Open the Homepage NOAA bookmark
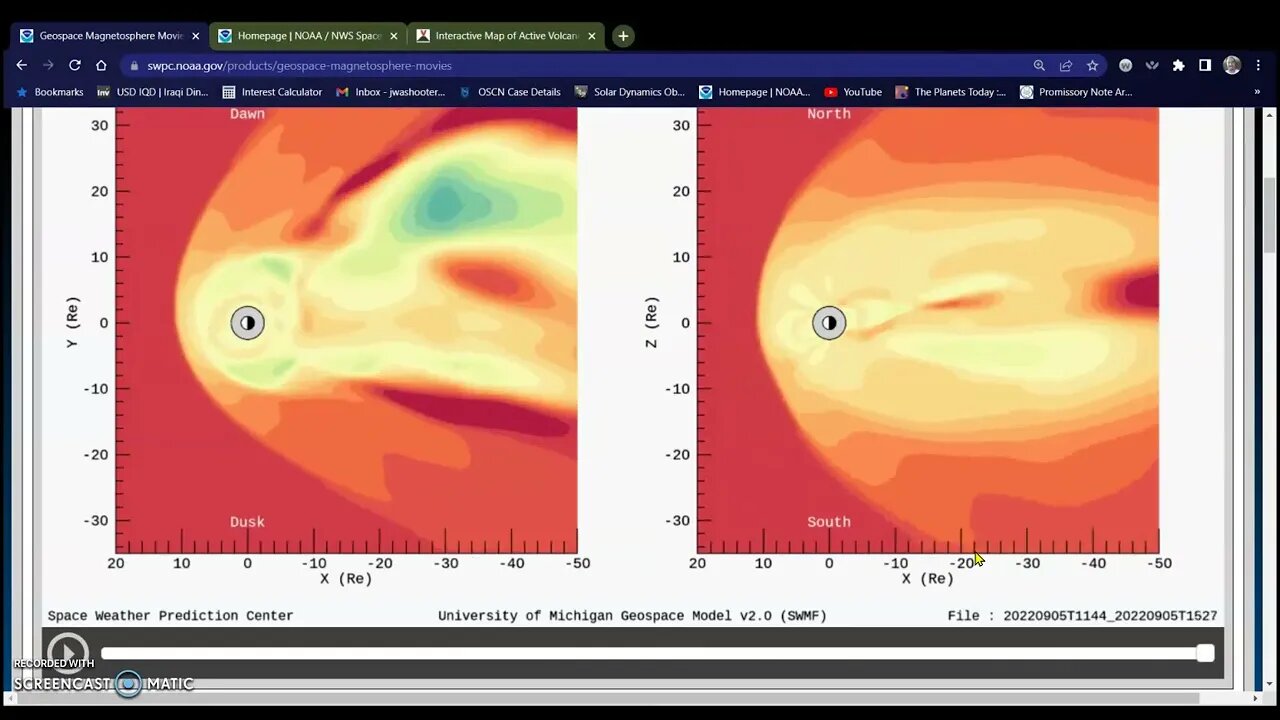This screenshot has height=720, width=1280. 755,92
